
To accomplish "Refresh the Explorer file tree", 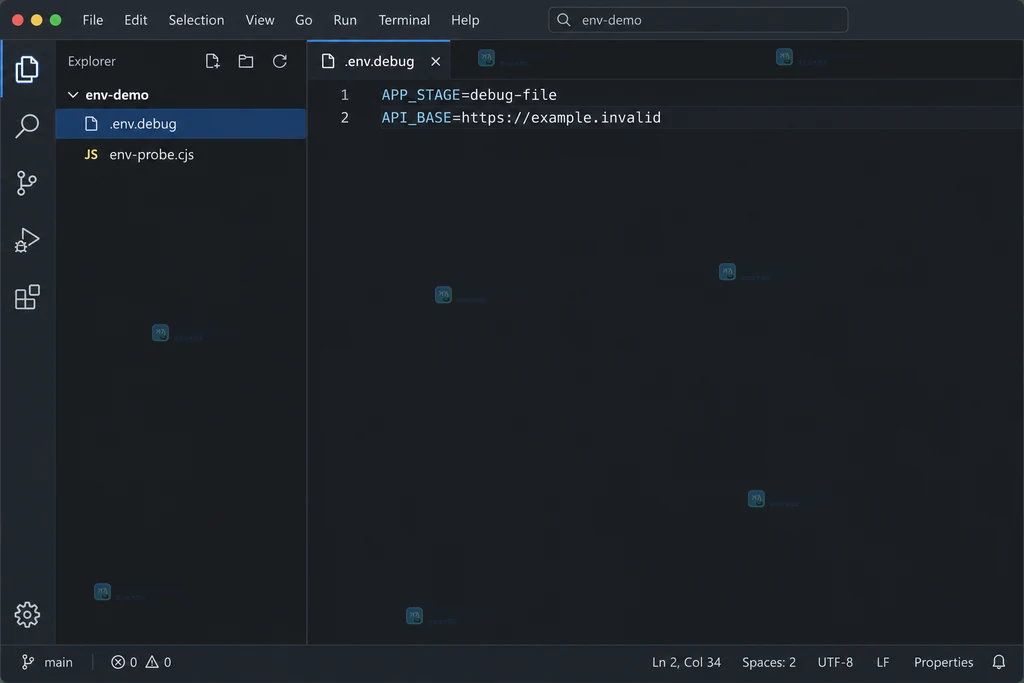I will pos(280,61).
